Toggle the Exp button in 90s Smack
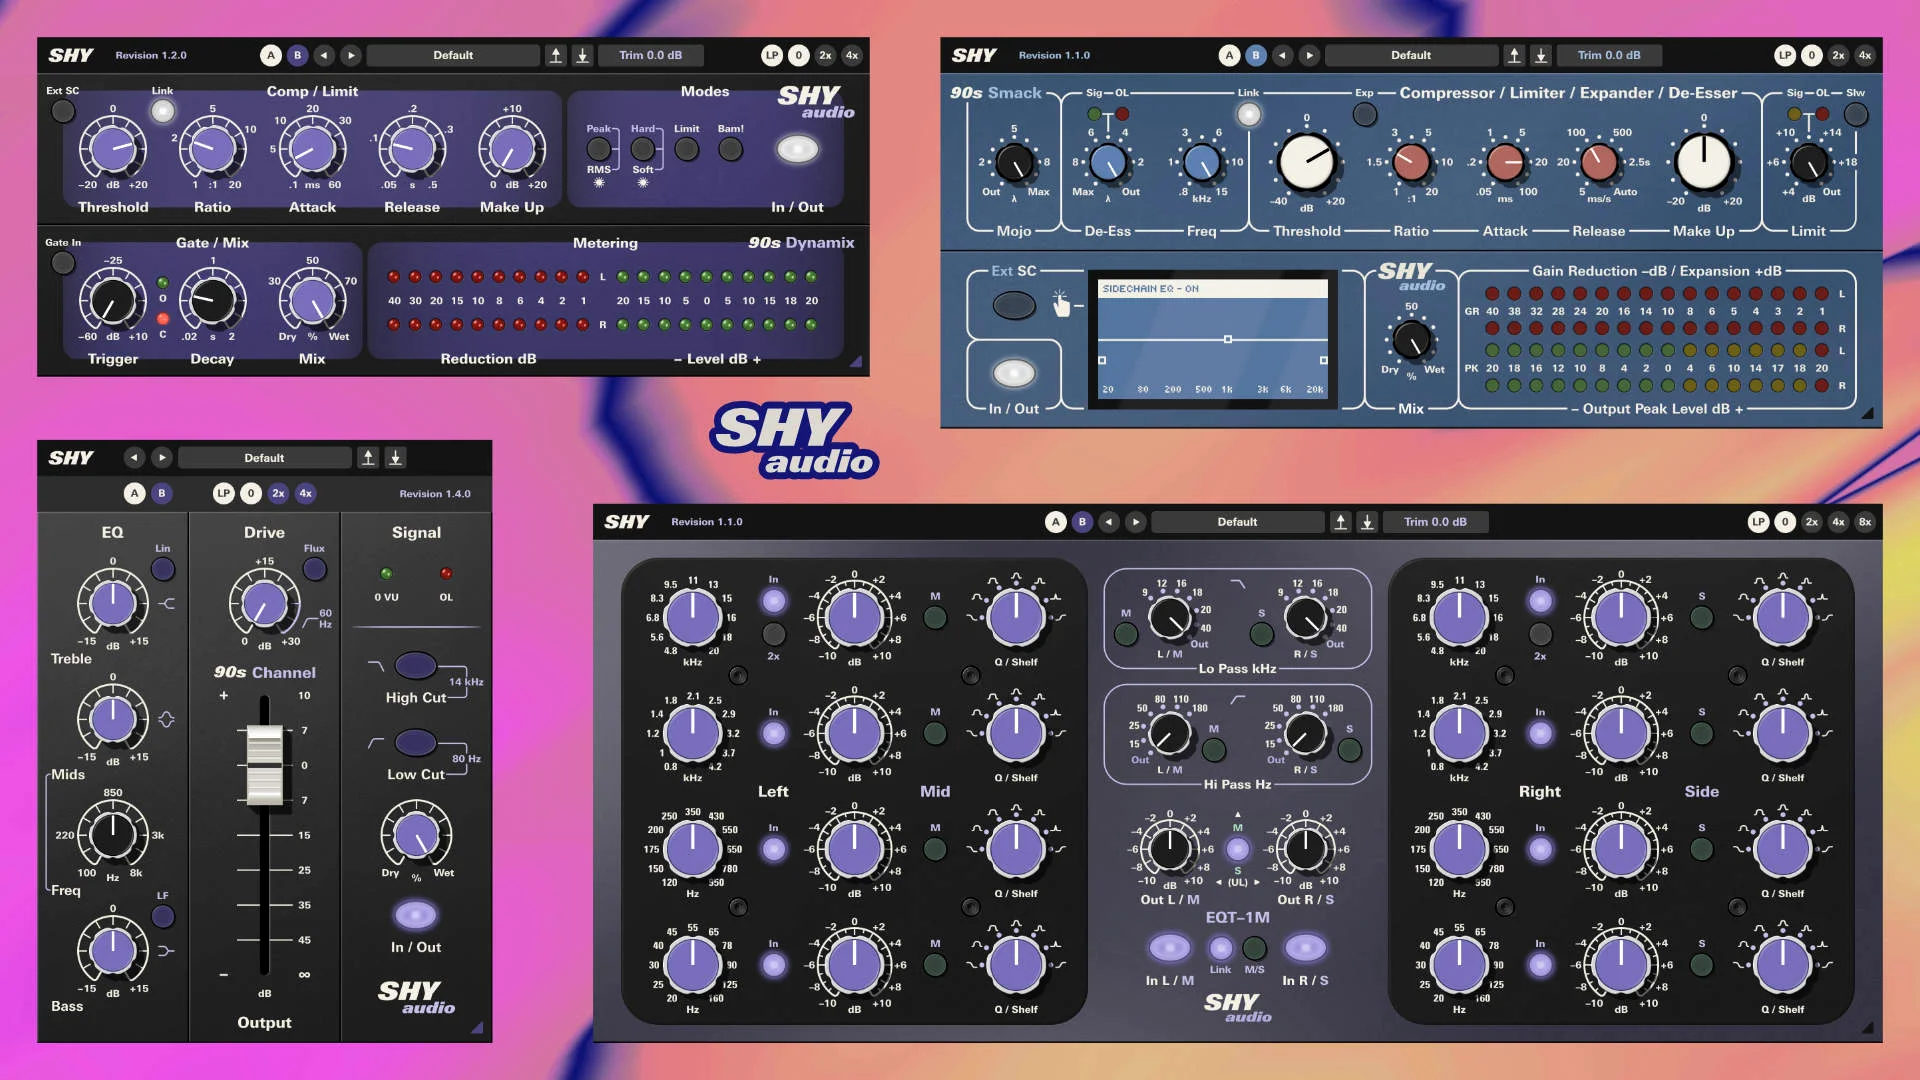Screen dimensions: 1920x1080 pyautogui.click(x=1365, y=114)
